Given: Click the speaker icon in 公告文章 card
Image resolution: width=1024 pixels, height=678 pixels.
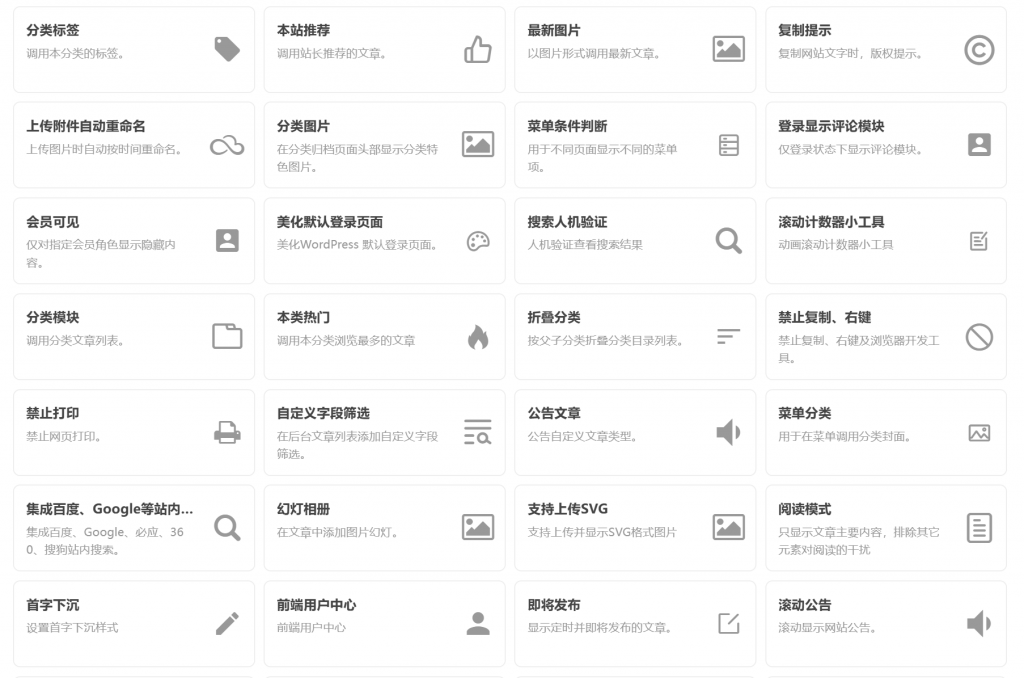Looking at the screenshot, I should (x=728, y=432).
